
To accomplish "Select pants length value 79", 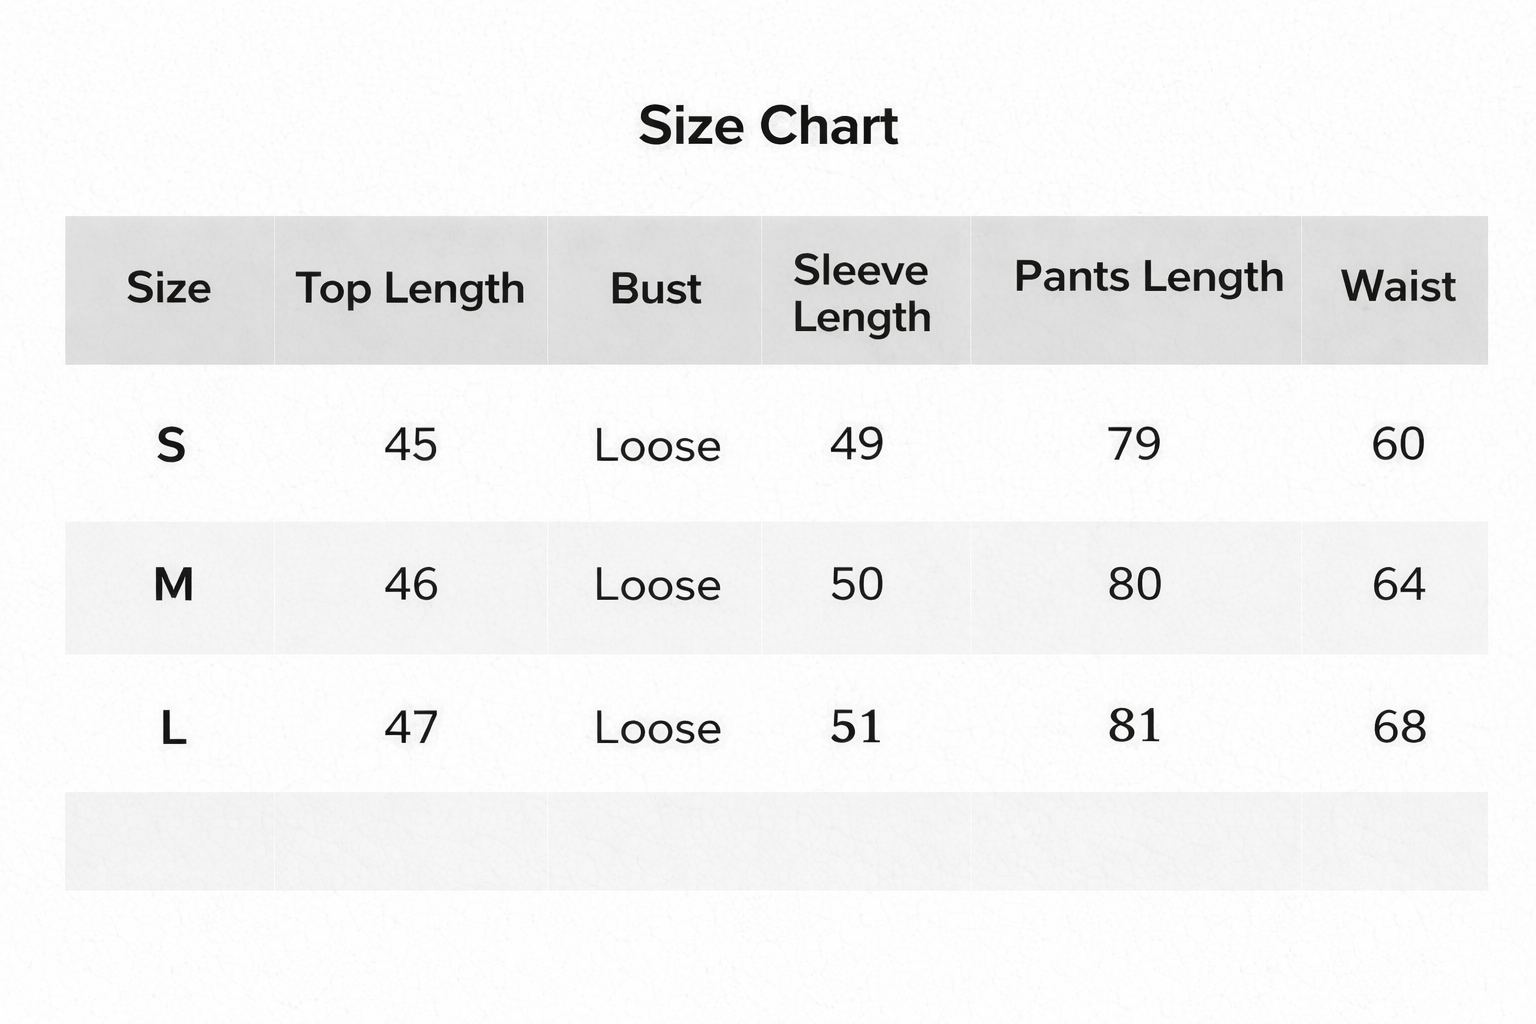I will tap(1134, 443).
